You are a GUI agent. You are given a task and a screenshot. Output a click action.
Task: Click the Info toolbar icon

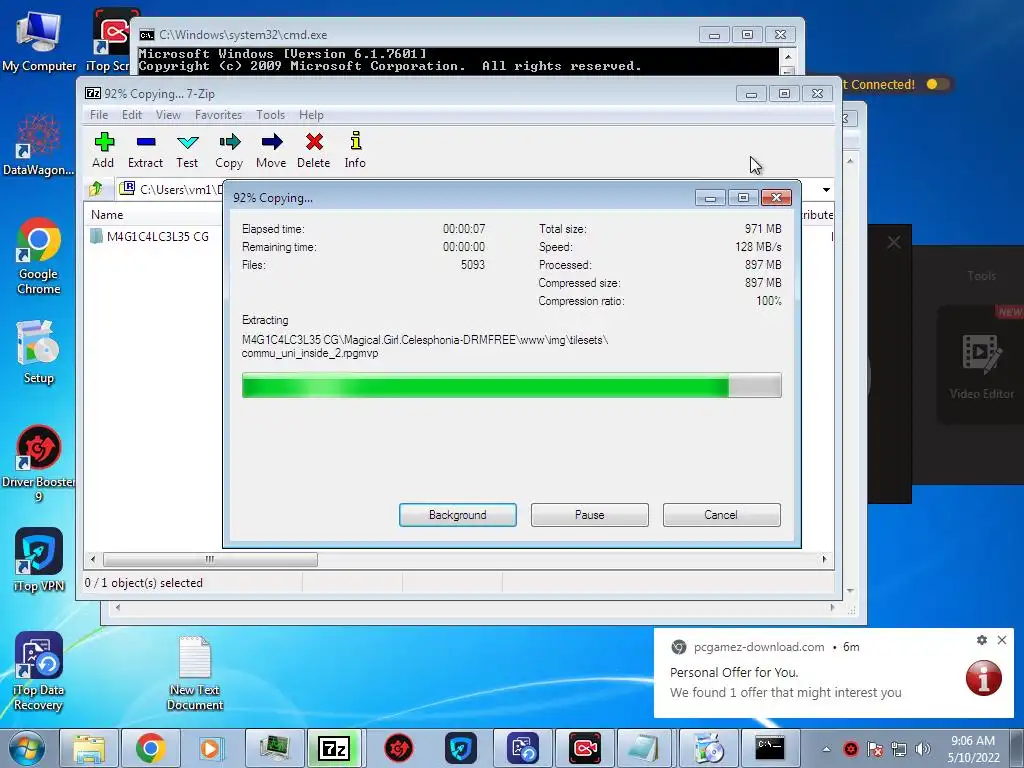[355, 150]
